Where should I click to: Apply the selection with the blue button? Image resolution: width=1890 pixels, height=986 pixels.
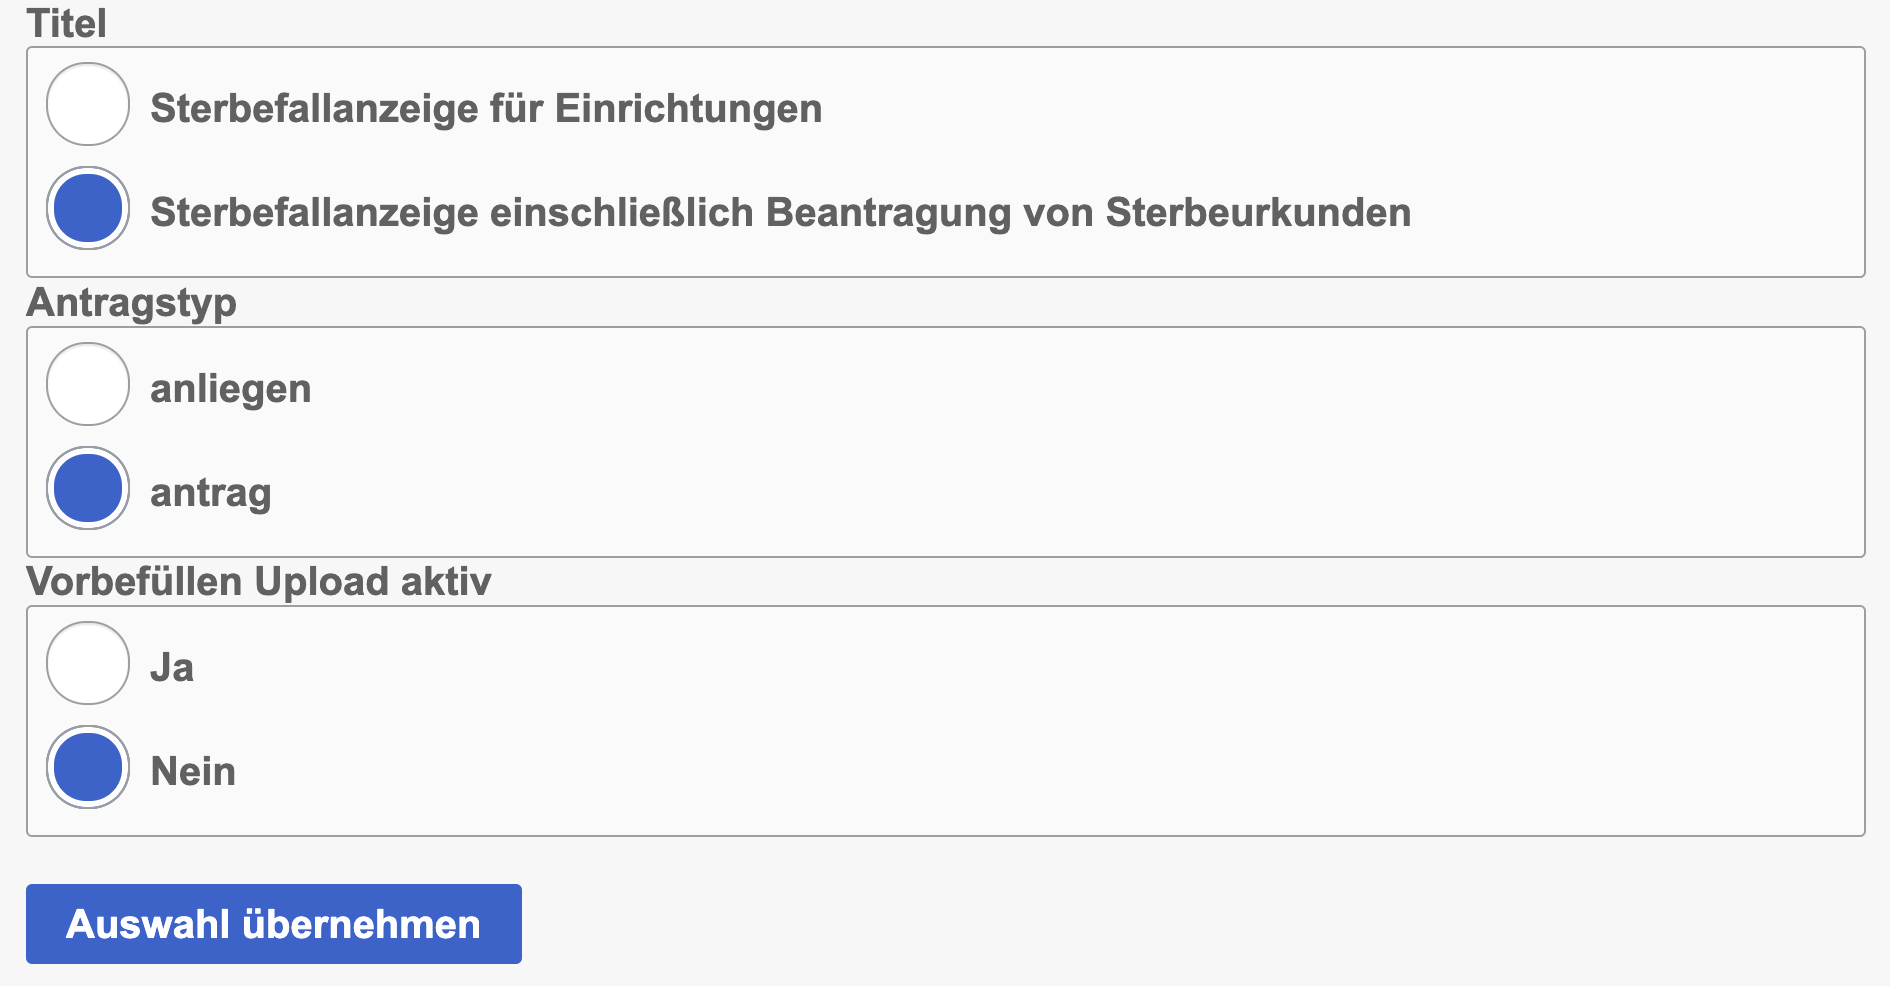(274, 924)
